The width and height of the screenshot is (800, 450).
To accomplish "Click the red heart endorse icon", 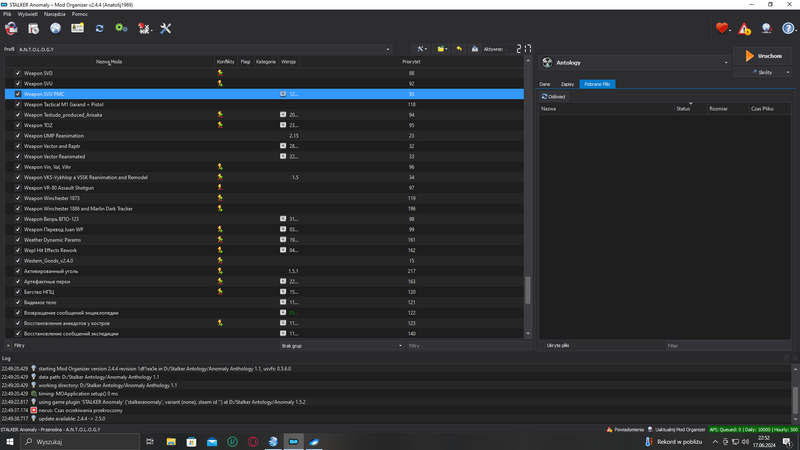I will (722, 28).
